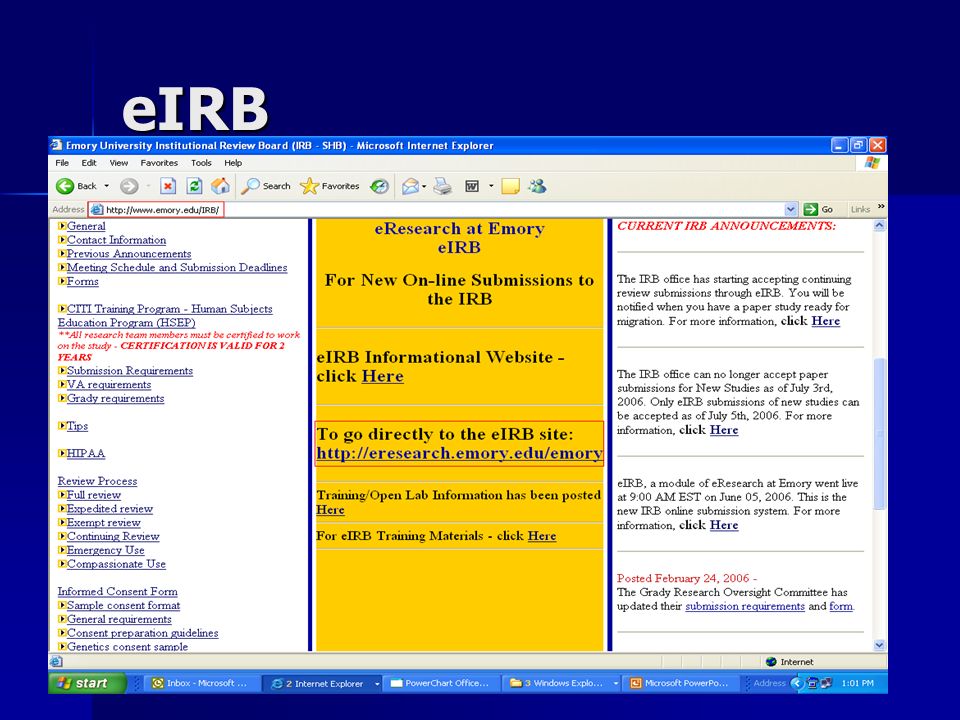Open the submission requirements link in announcements
This screenshot has width=960, height=720.
point(744,606)
